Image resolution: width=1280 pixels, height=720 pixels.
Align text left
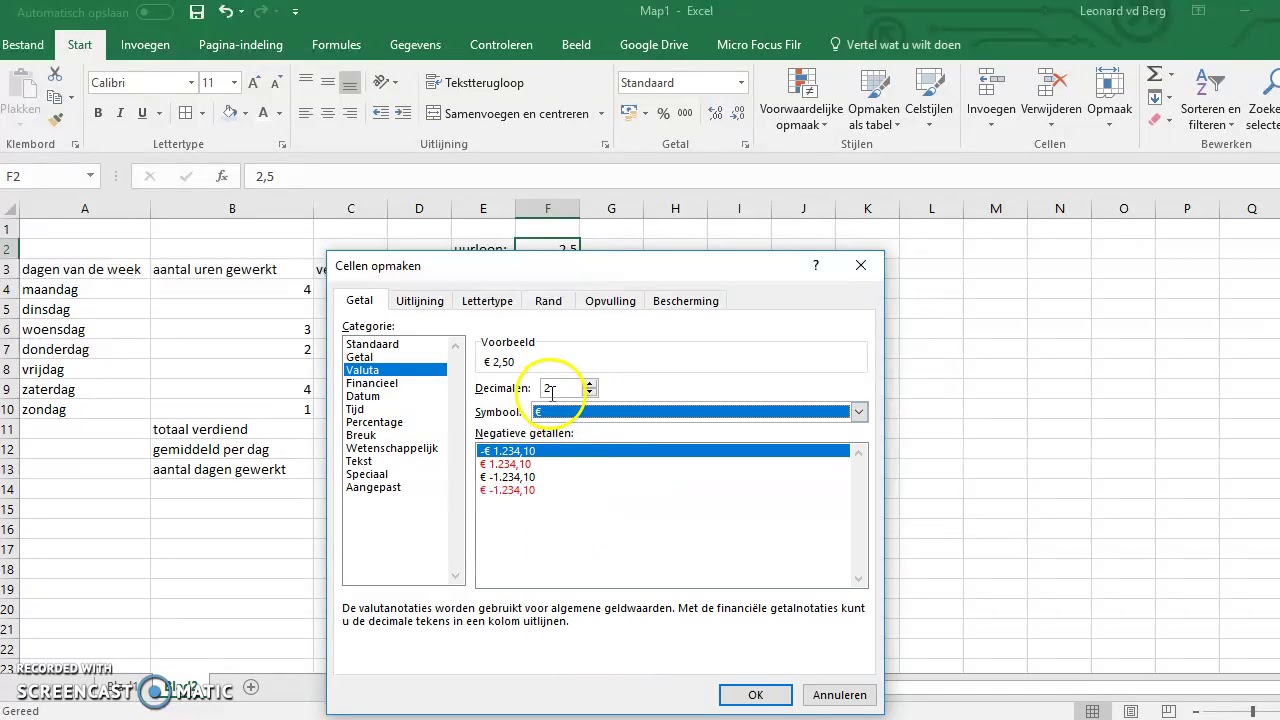coord(306,113)
